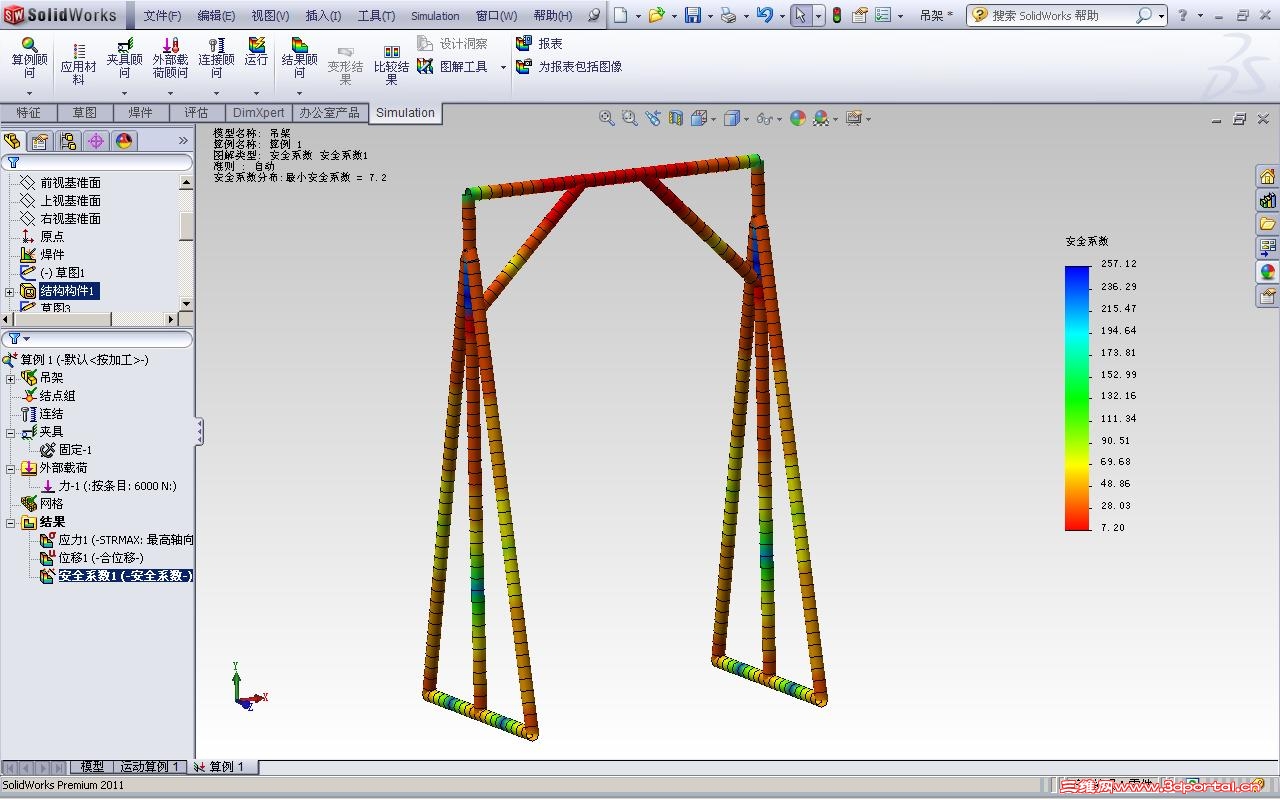Save the current document
The height and width of the screenshot is (800, 1280).
(692, 15)
